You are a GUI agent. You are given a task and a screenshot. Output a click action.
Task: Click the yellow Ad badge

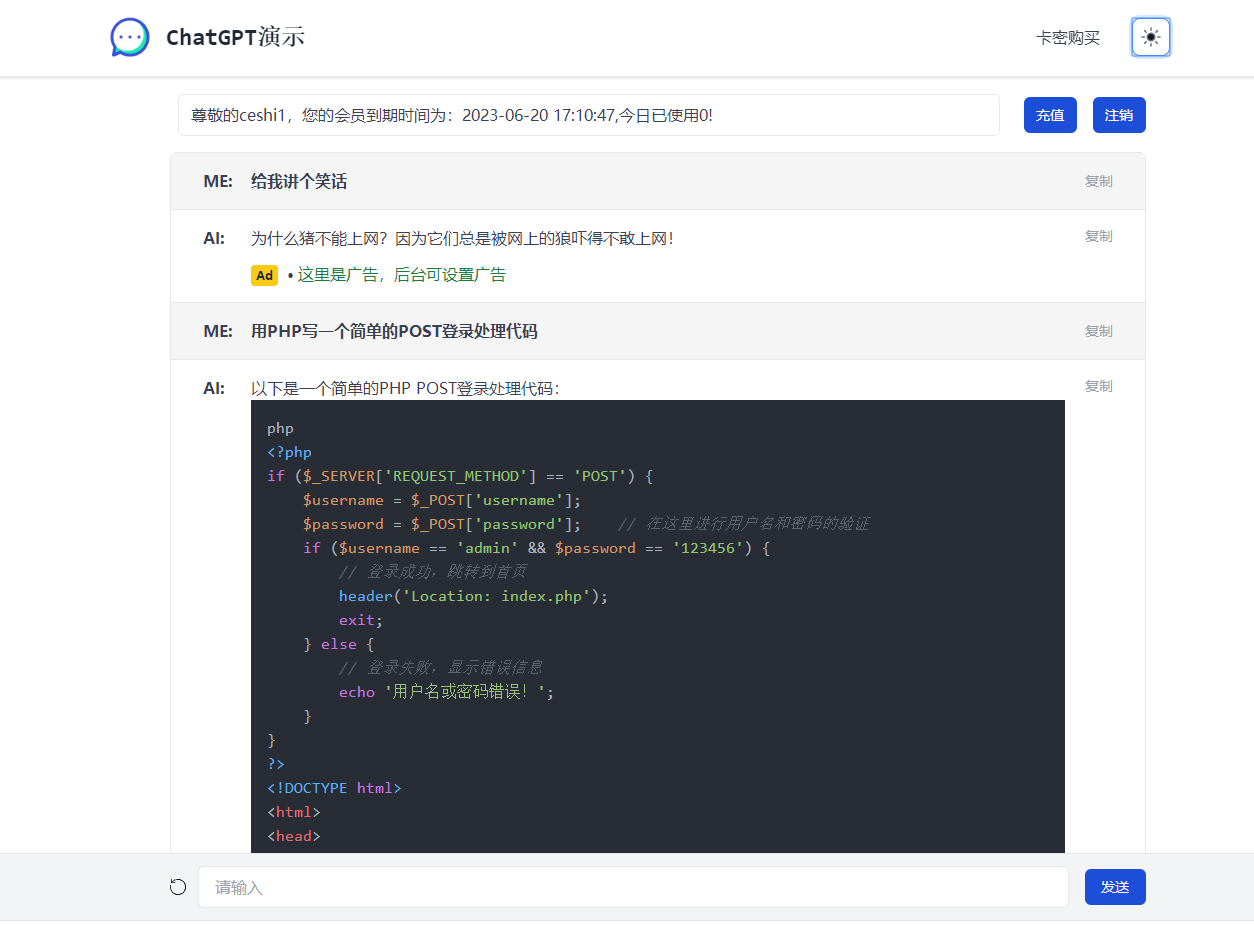pyautogui.click(x=264, y=276)
